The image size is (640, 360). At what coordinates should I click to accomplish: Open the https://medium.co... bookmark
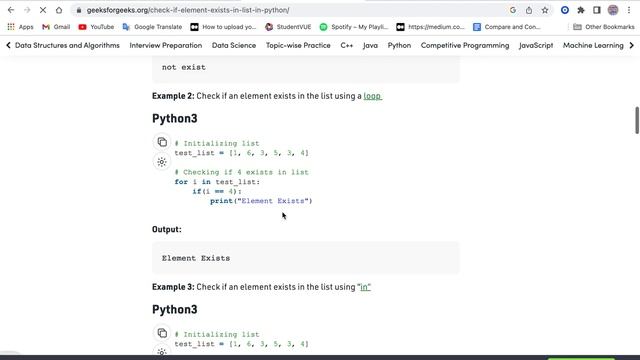(431, 27)
